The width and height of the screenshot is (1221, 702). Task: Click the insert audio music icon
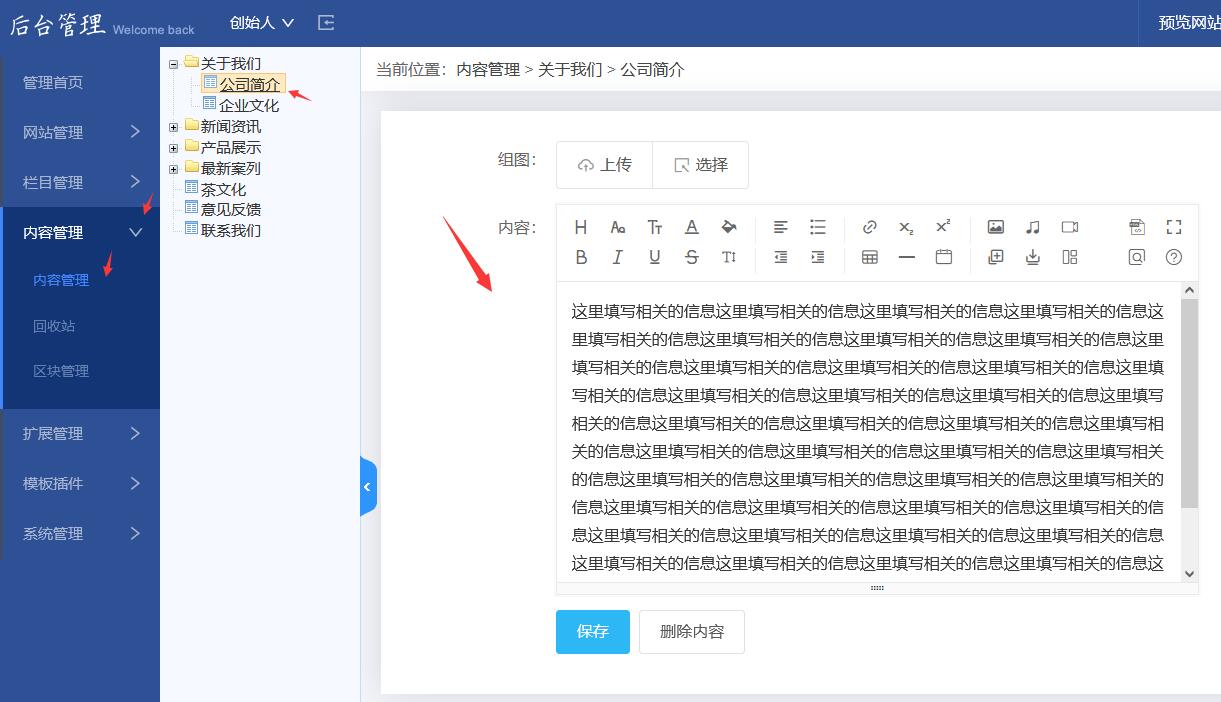tap(1032, 227)
